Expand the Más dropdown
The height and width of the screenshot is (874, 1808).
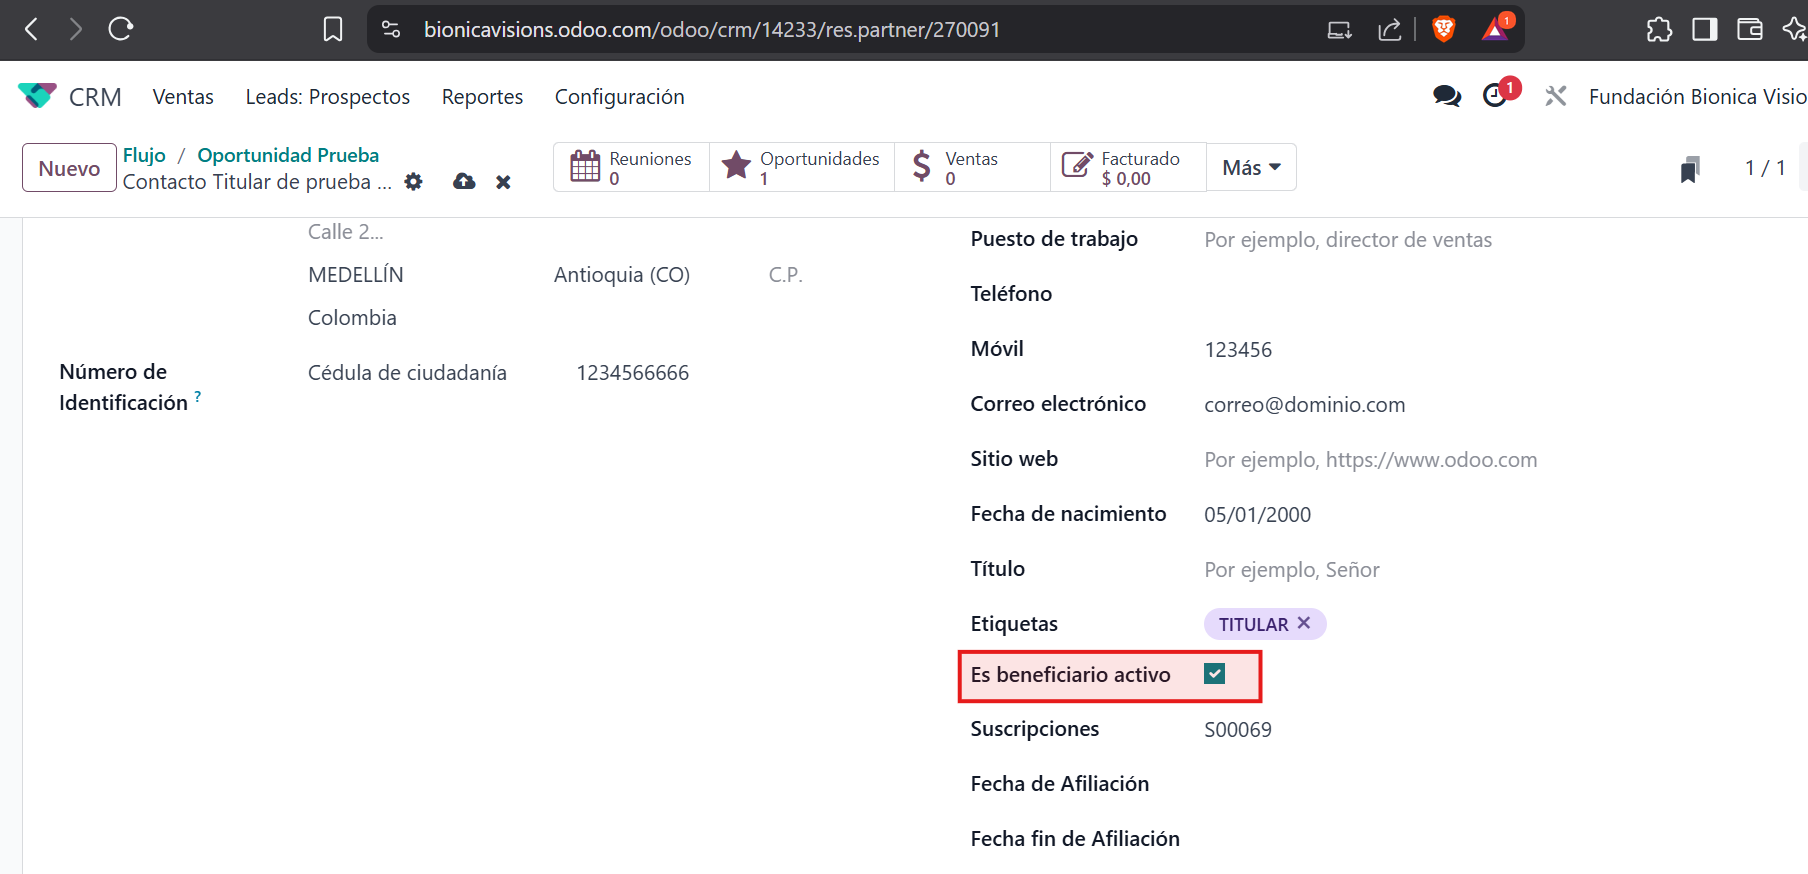coord(1251,168)
